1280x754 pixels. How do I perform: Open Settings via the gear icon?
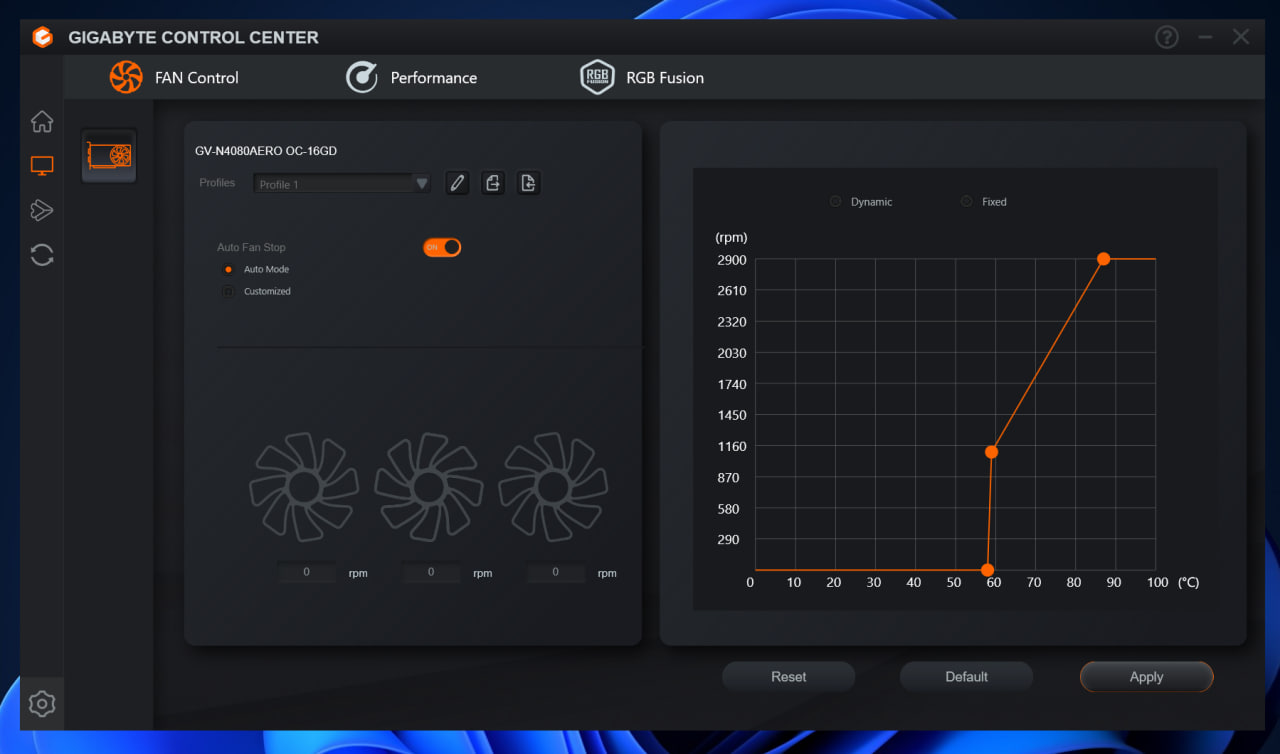point(42,704)
